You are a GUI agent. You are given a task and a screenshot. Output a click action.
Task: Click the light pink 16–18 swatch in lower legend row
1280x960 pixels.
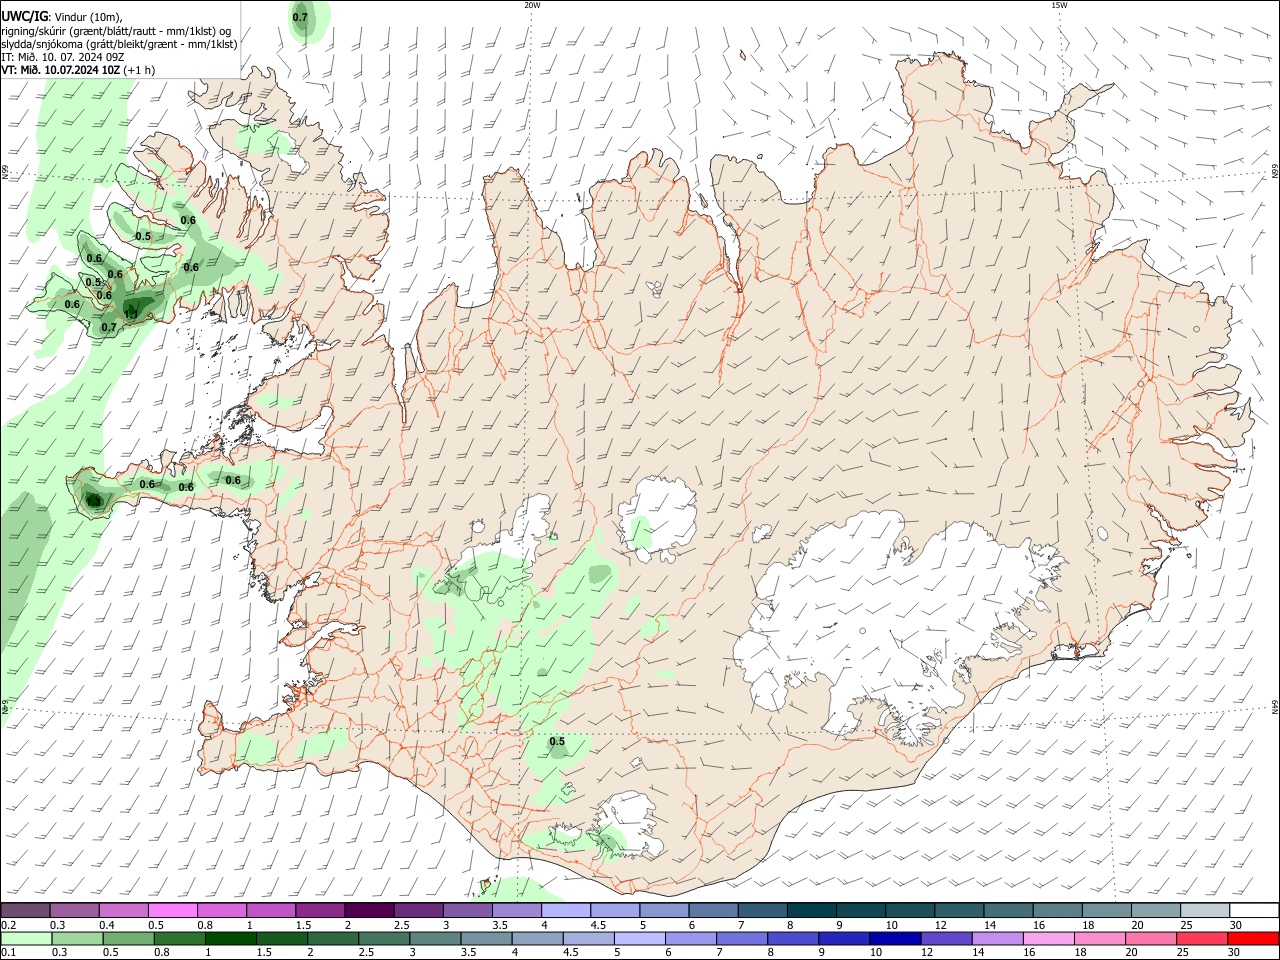tap(1049, 938)
